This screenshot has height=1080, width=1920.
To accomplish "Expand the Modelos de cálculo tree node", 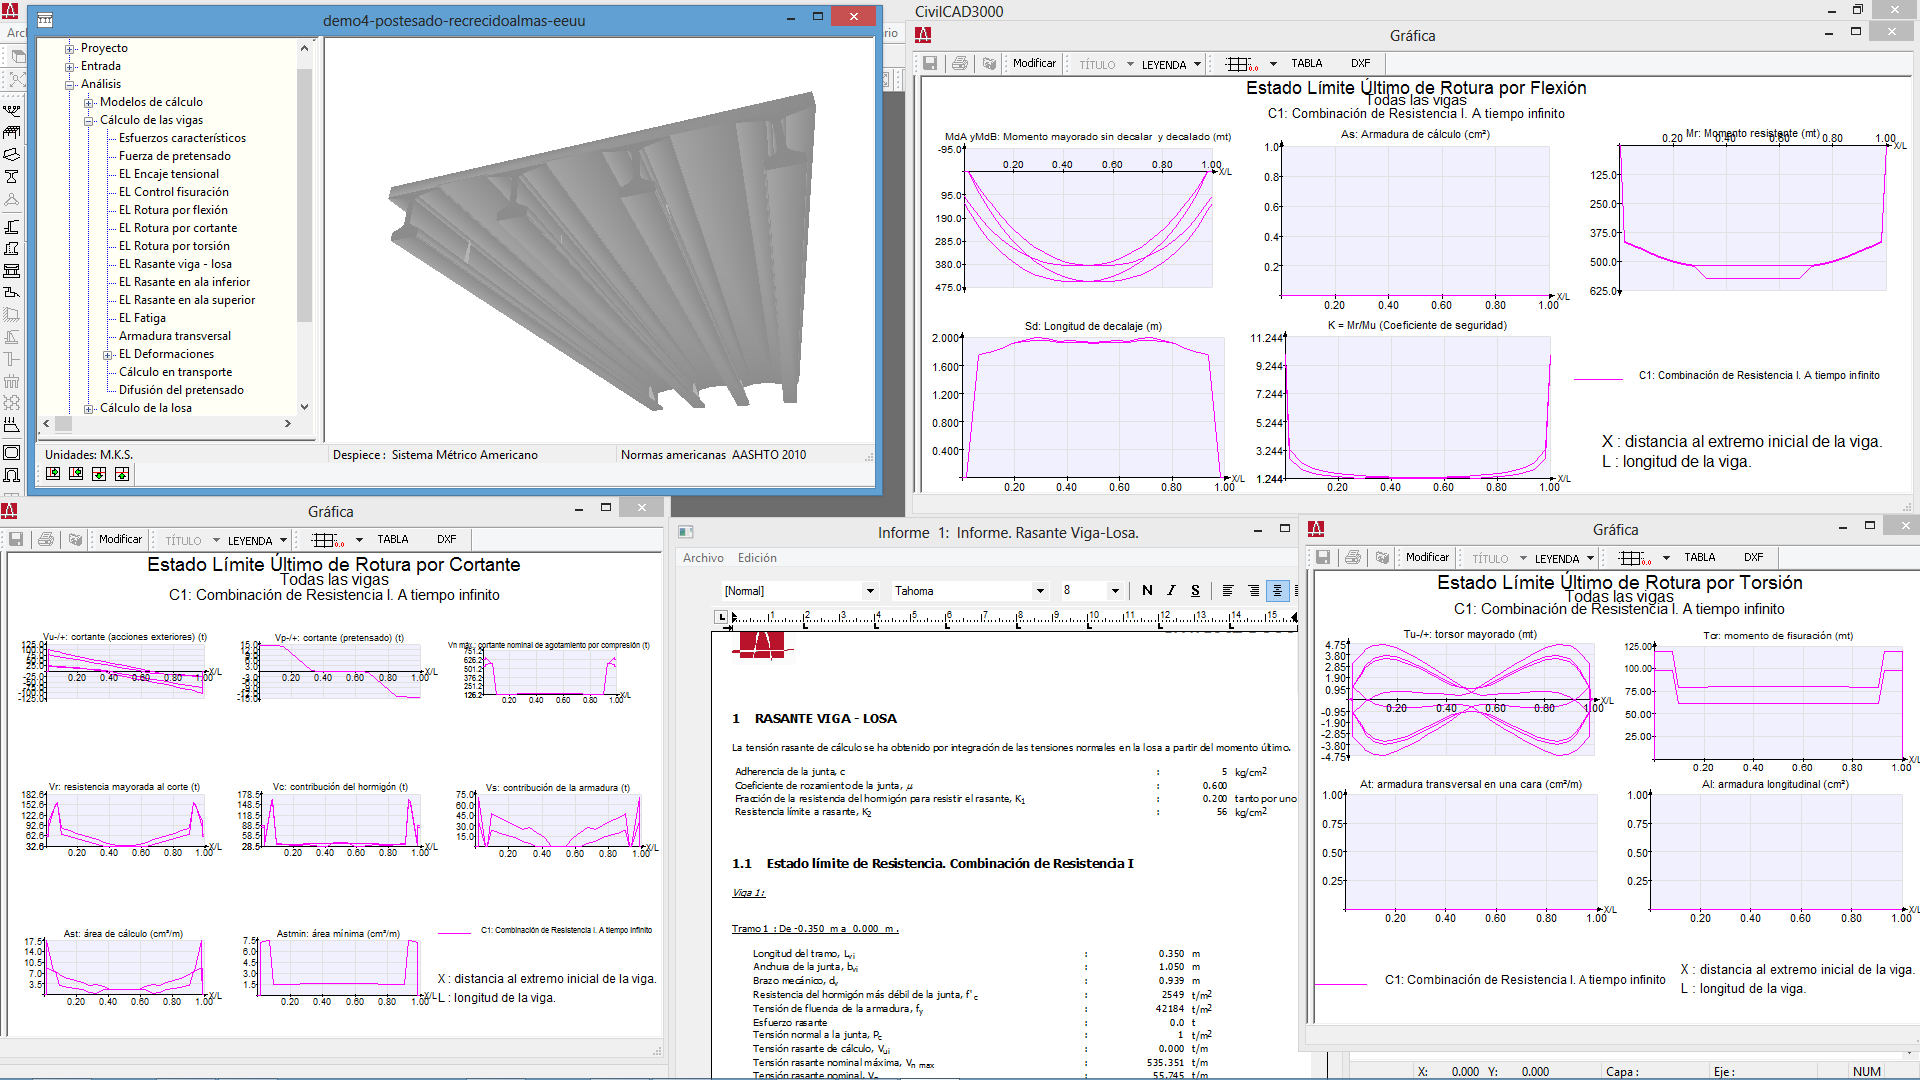I will (x=89, y=102).
